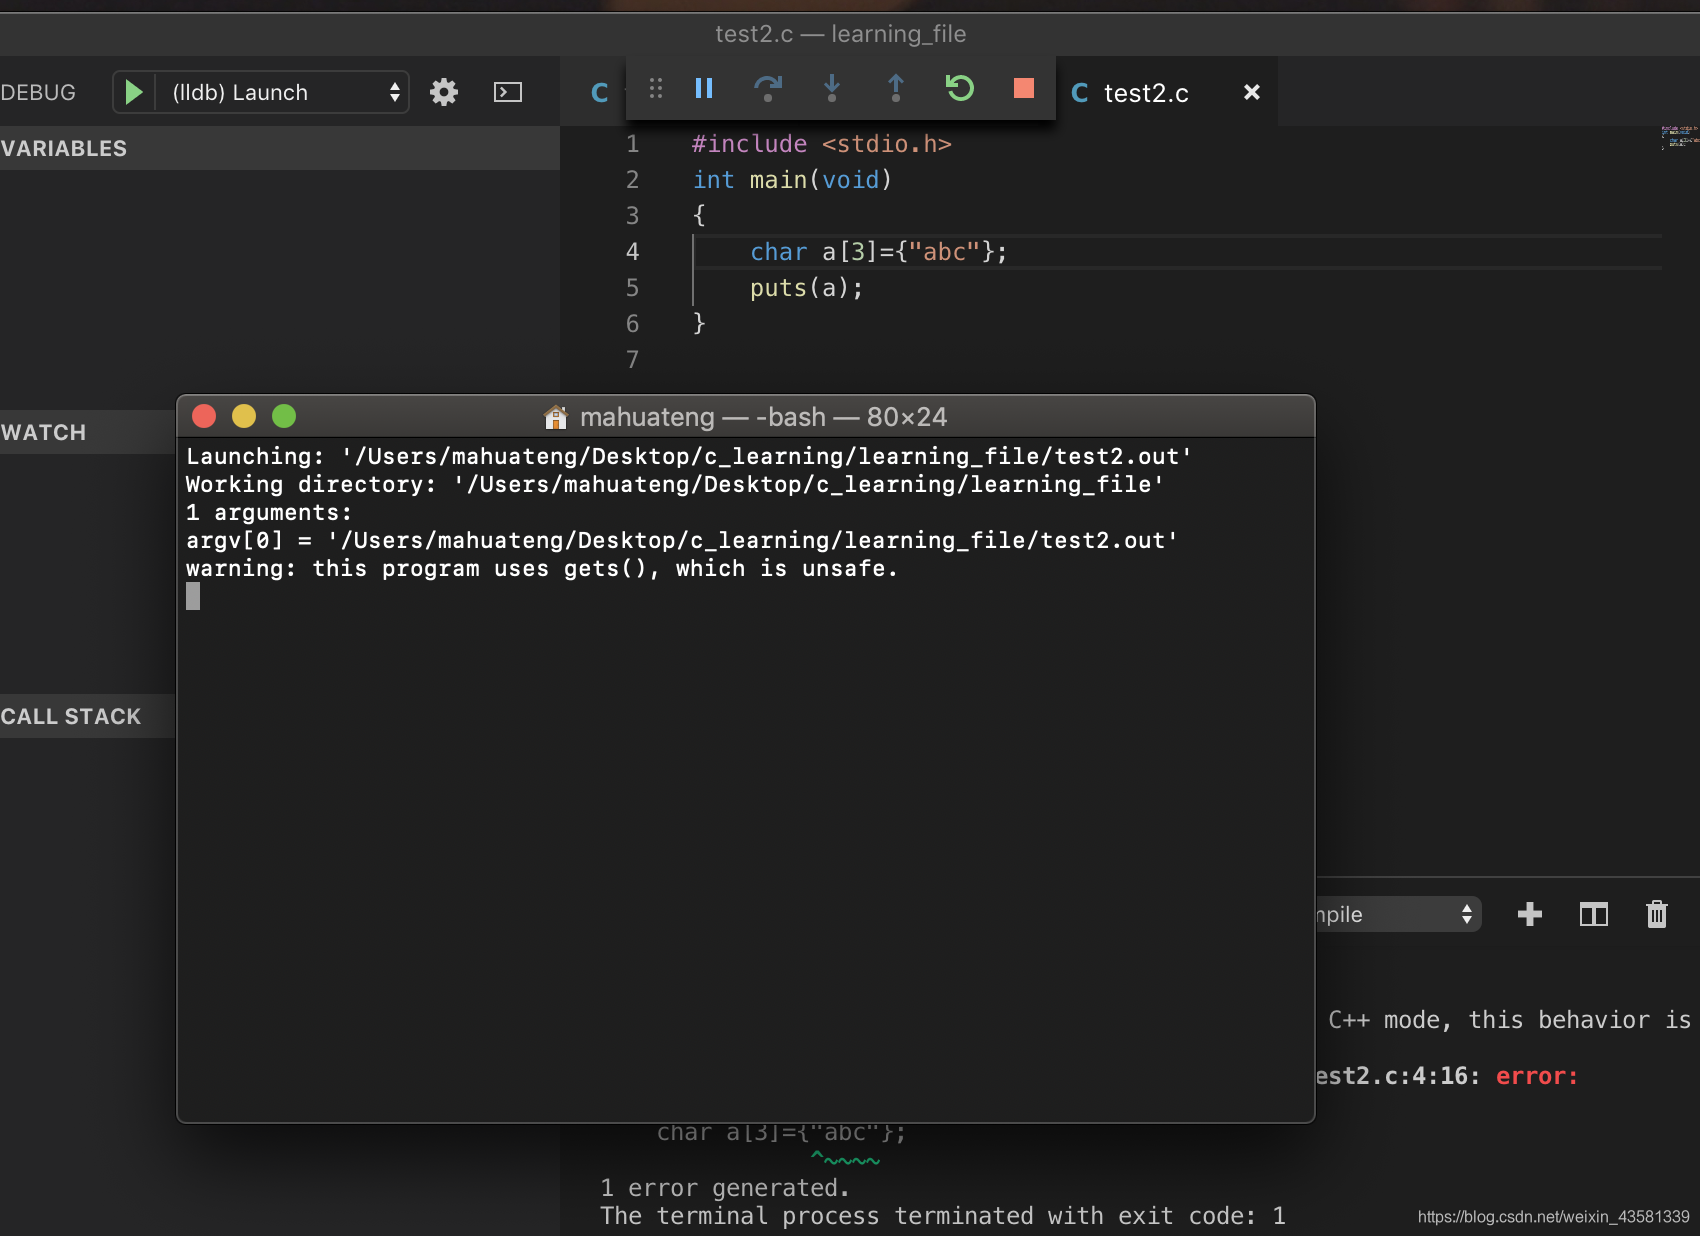Restart the debug session

pos(960,89)
